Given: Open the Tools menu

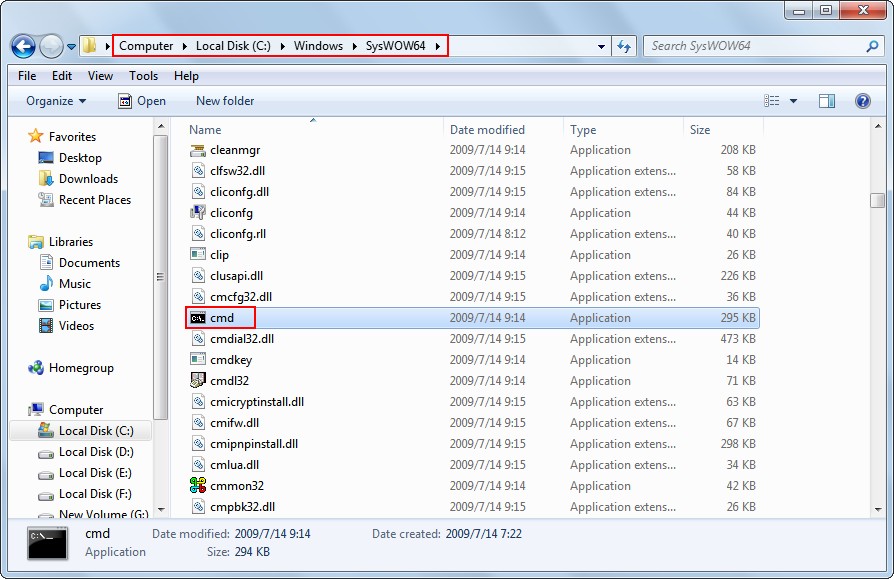Looking at the screenshot, I should click(x=143, y=76).
